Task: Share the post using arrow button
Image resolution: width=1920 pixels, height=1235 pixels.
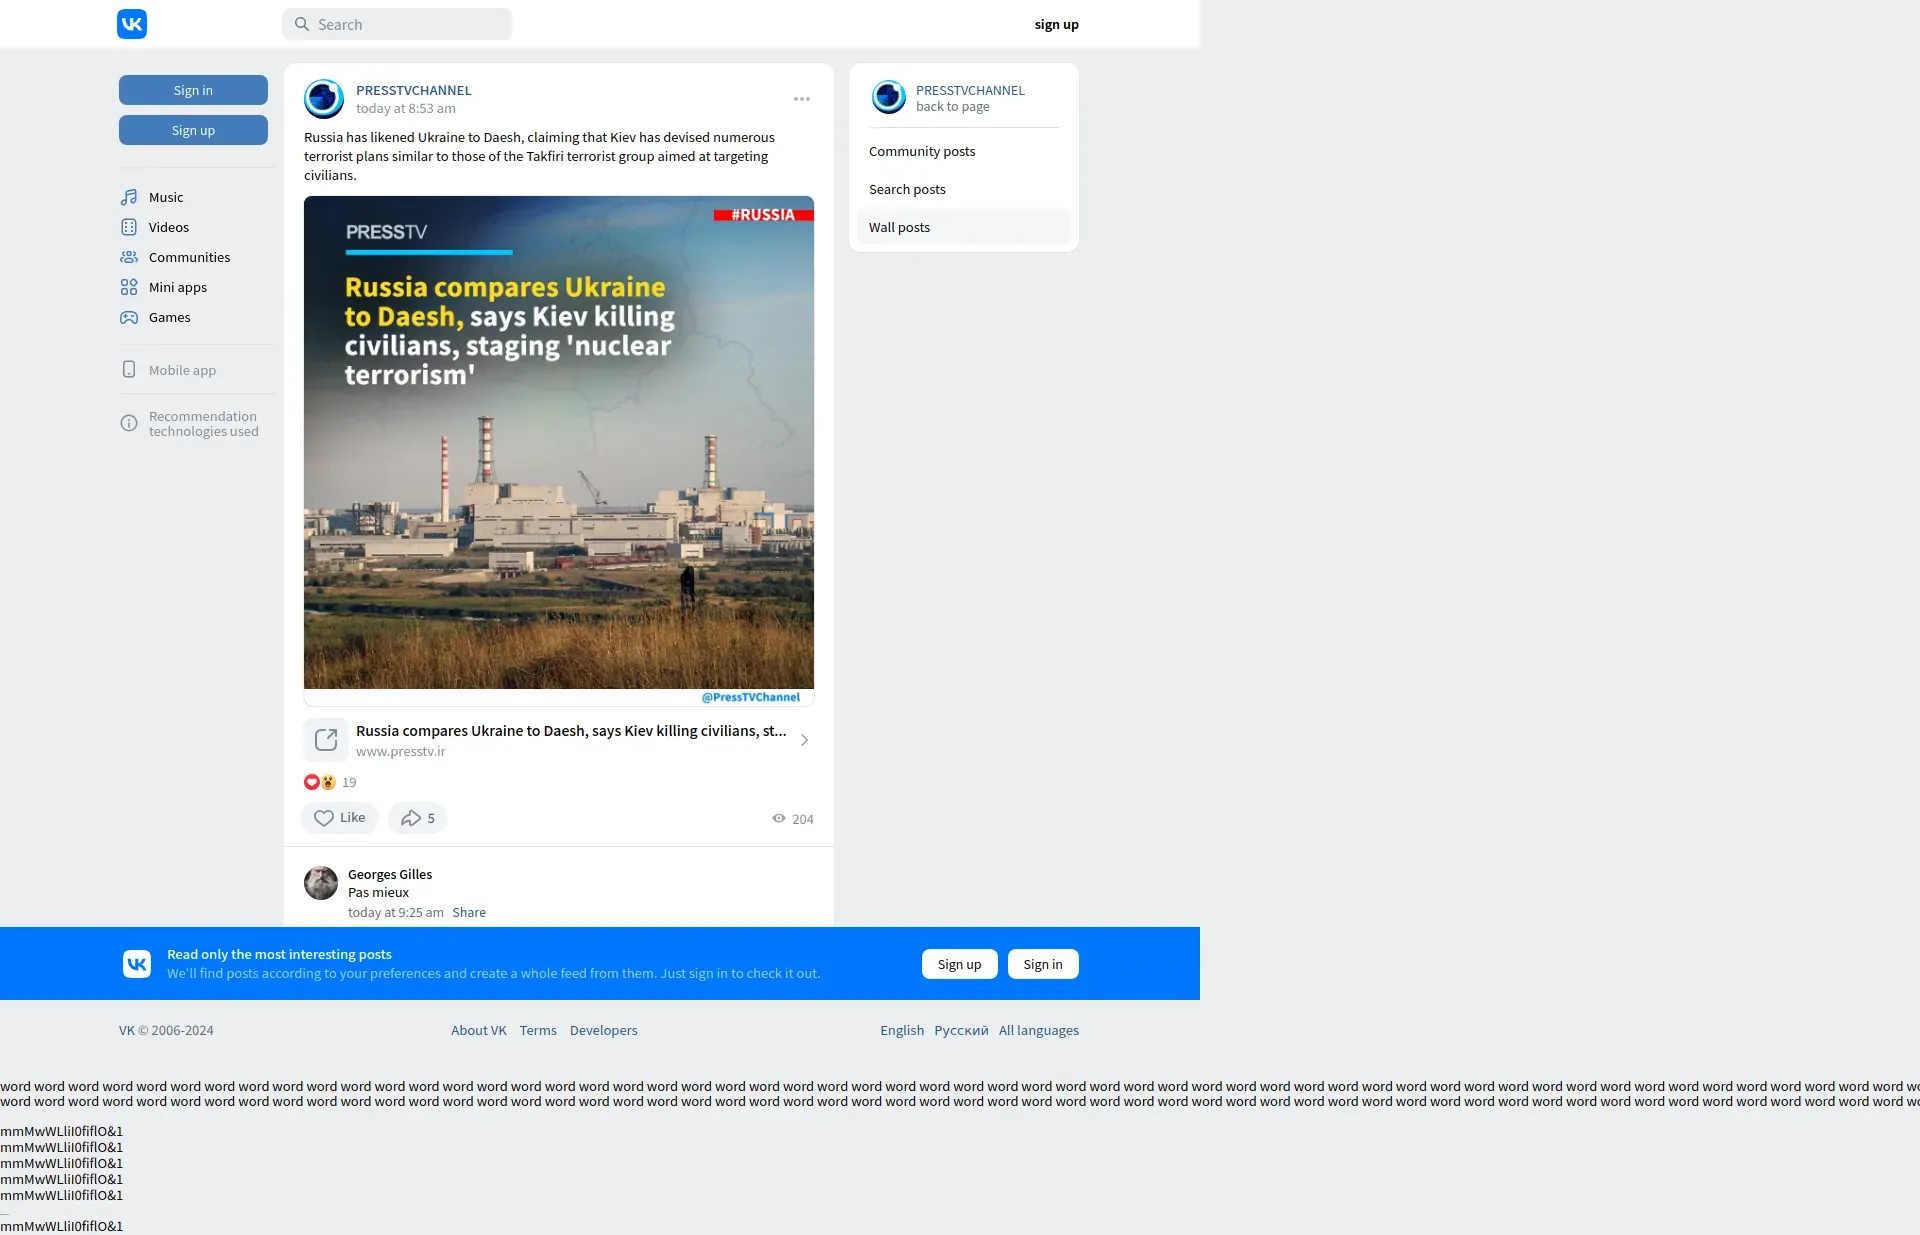Action: [417, 818]
